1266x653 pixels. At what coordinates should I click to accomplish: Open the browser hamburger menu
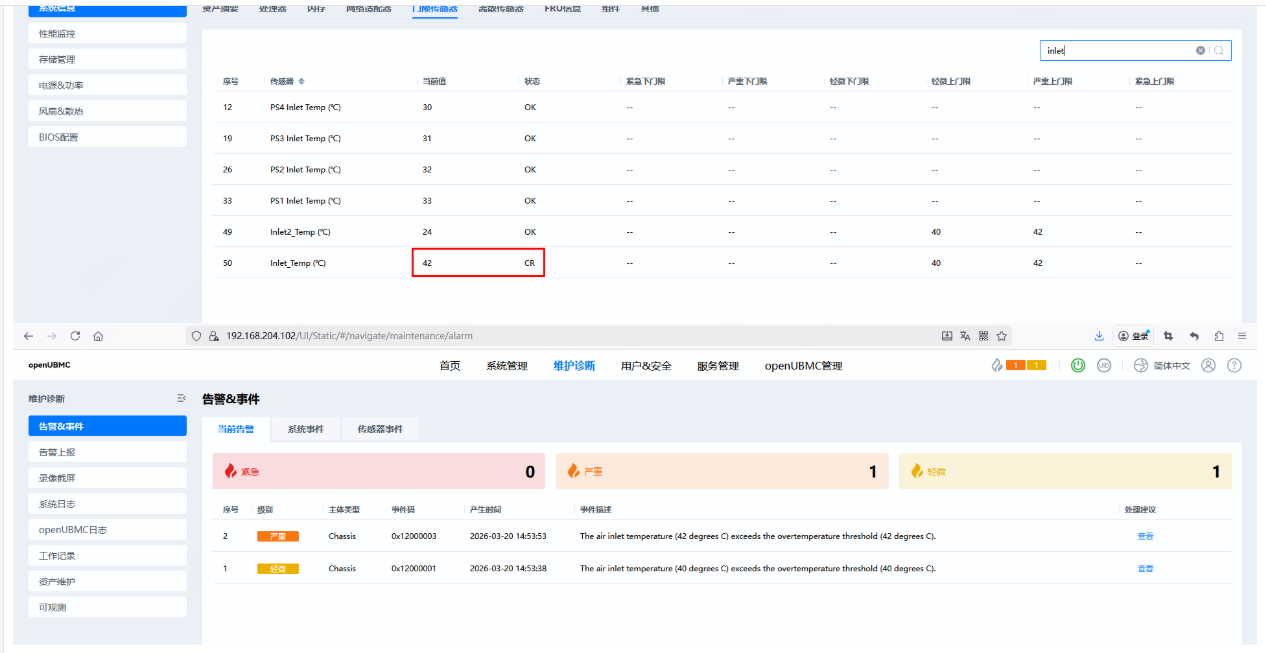click(1242, 336)
